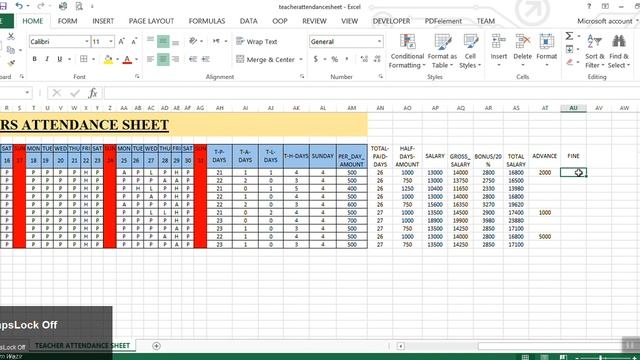Click Merge & Center button
The image size is (640, 360).
pyautogui.click(x=265, y=60)
